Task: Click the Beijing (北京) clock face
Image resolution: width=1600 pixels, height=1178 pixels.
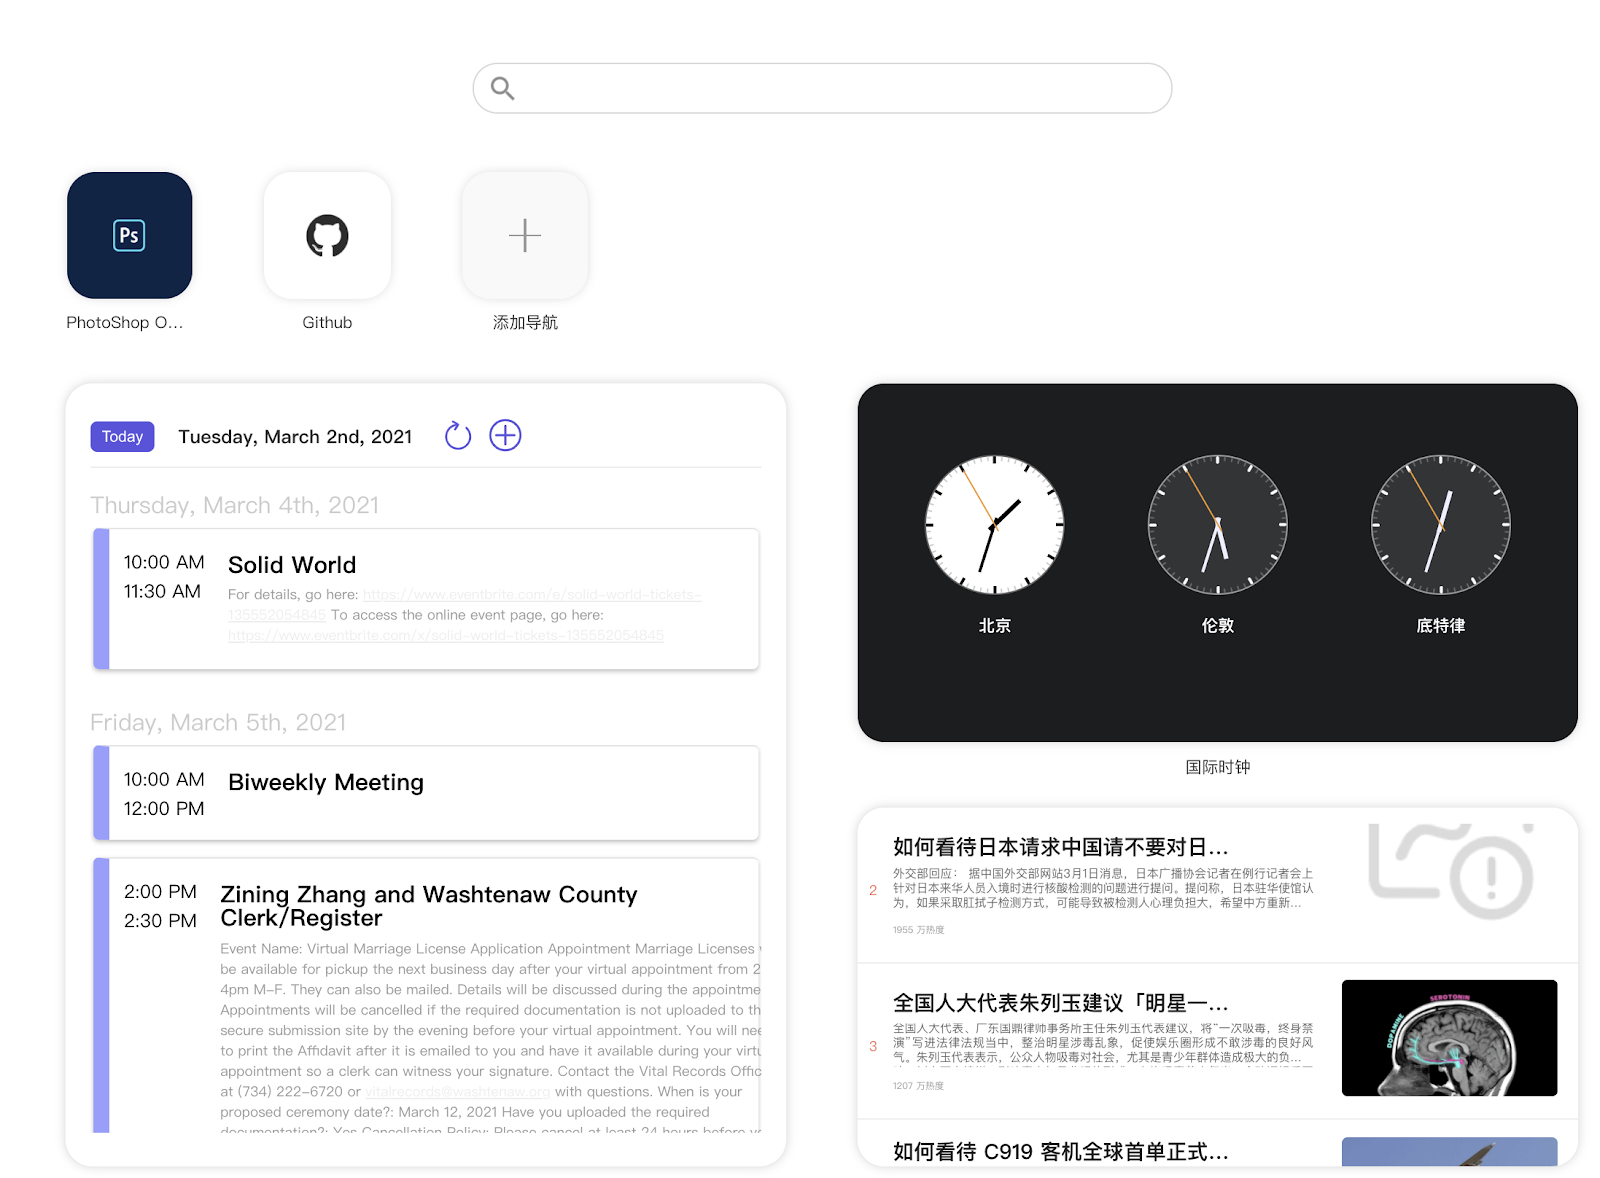Action: [x=994, y=525]
